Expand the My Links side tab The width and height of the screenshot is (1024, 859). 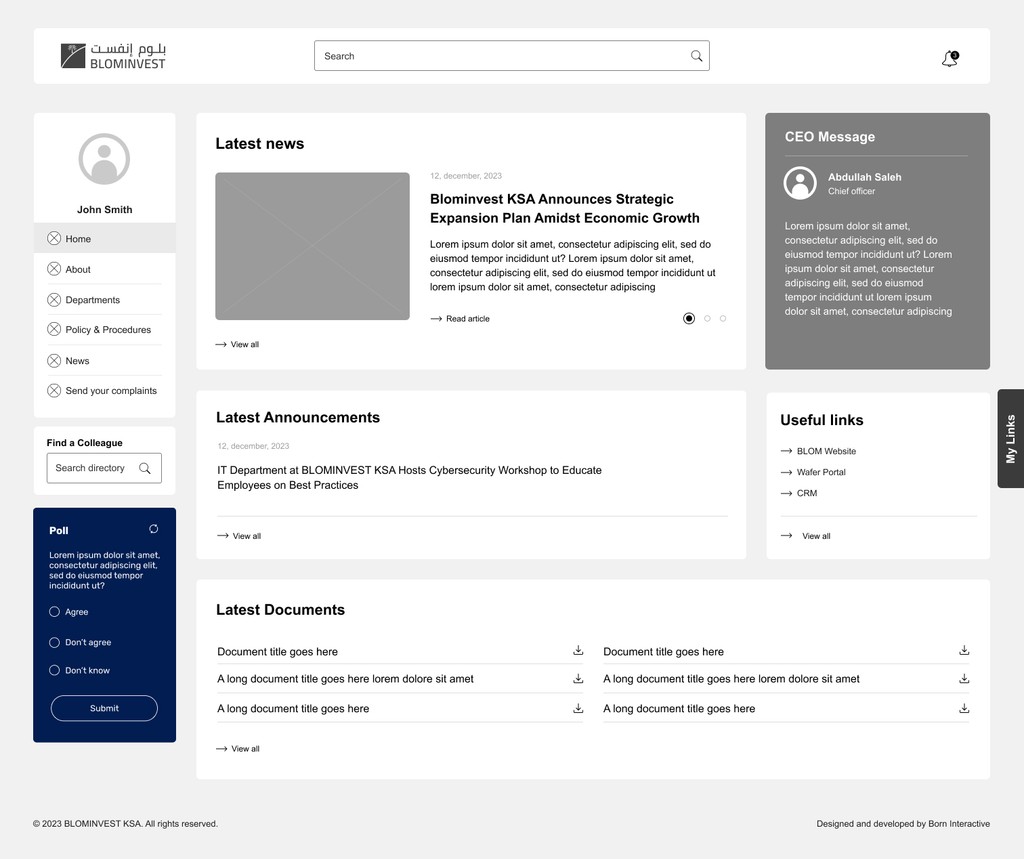click(x=1011, y=439)
